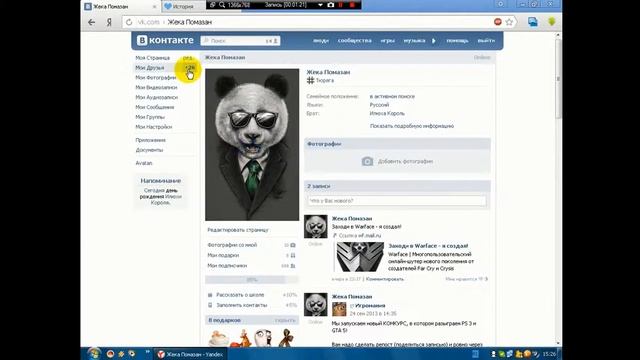The image size is (640, 360).
Task: Bookmark the page with the star icon
Action: (509, 22)
